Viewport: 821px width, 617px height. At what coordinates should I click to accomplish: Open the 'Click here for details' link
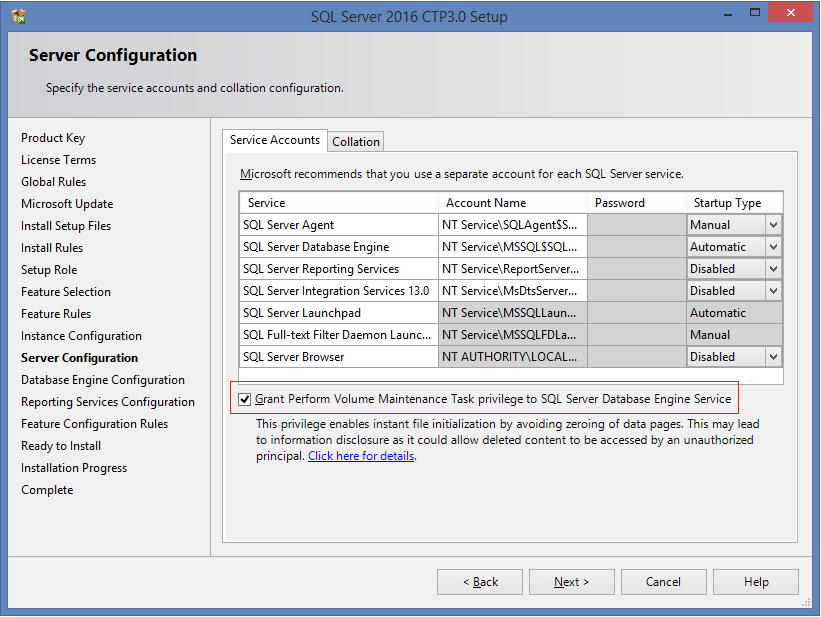(361, 456)
